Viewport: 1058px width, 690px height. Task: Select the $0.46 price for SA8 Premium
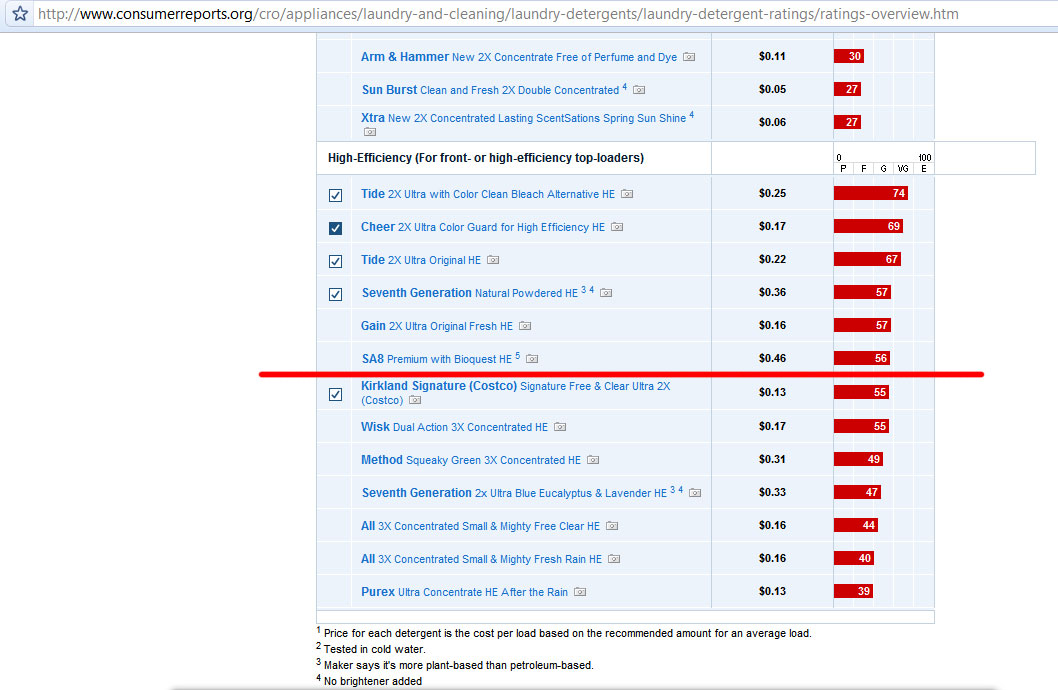pos(773,359)
